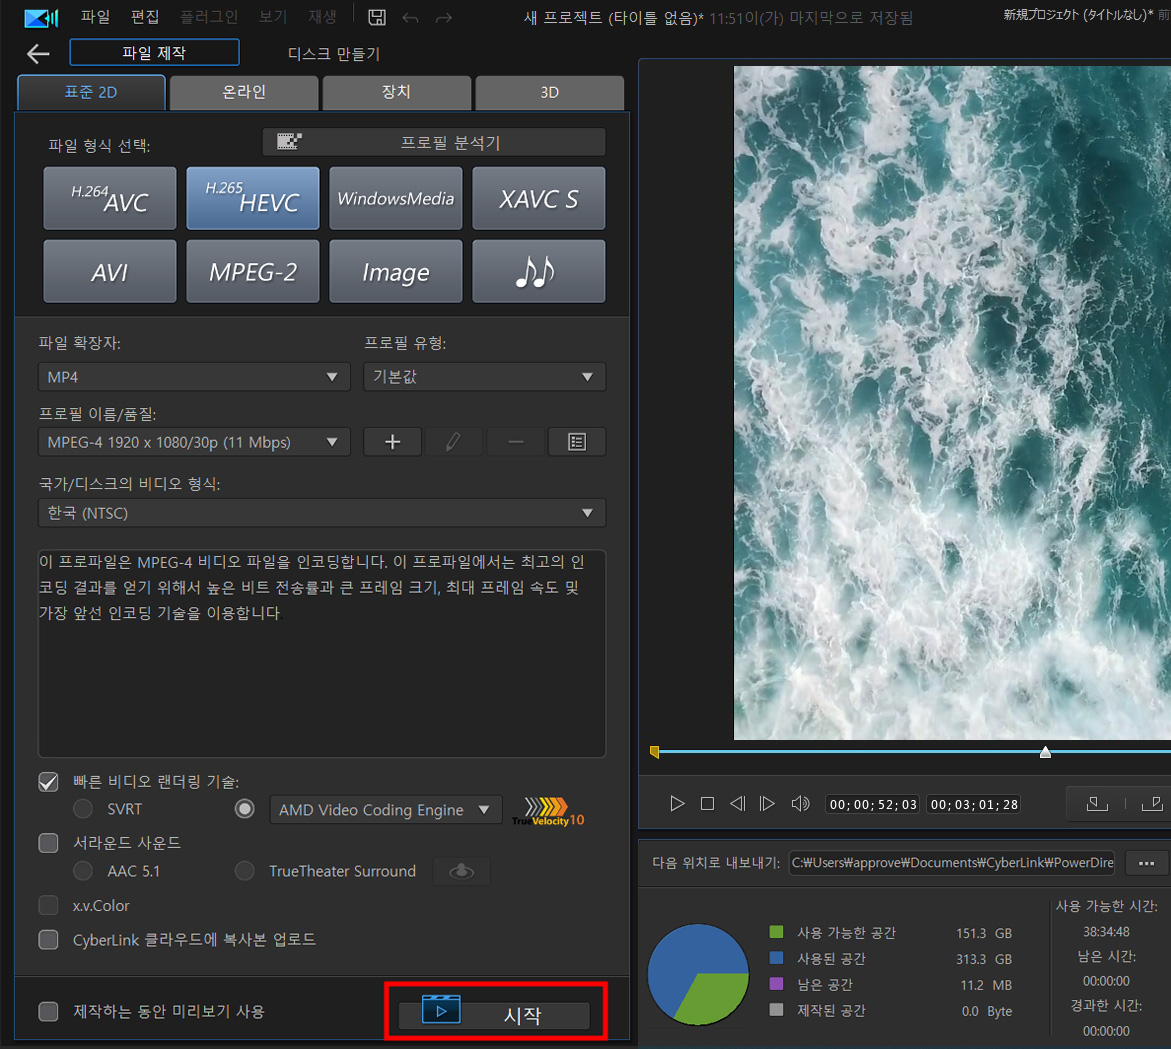Viewport: 1171px width, 1049px height.
Task: Pick the AVI format button
Action: tap(110, 271)
